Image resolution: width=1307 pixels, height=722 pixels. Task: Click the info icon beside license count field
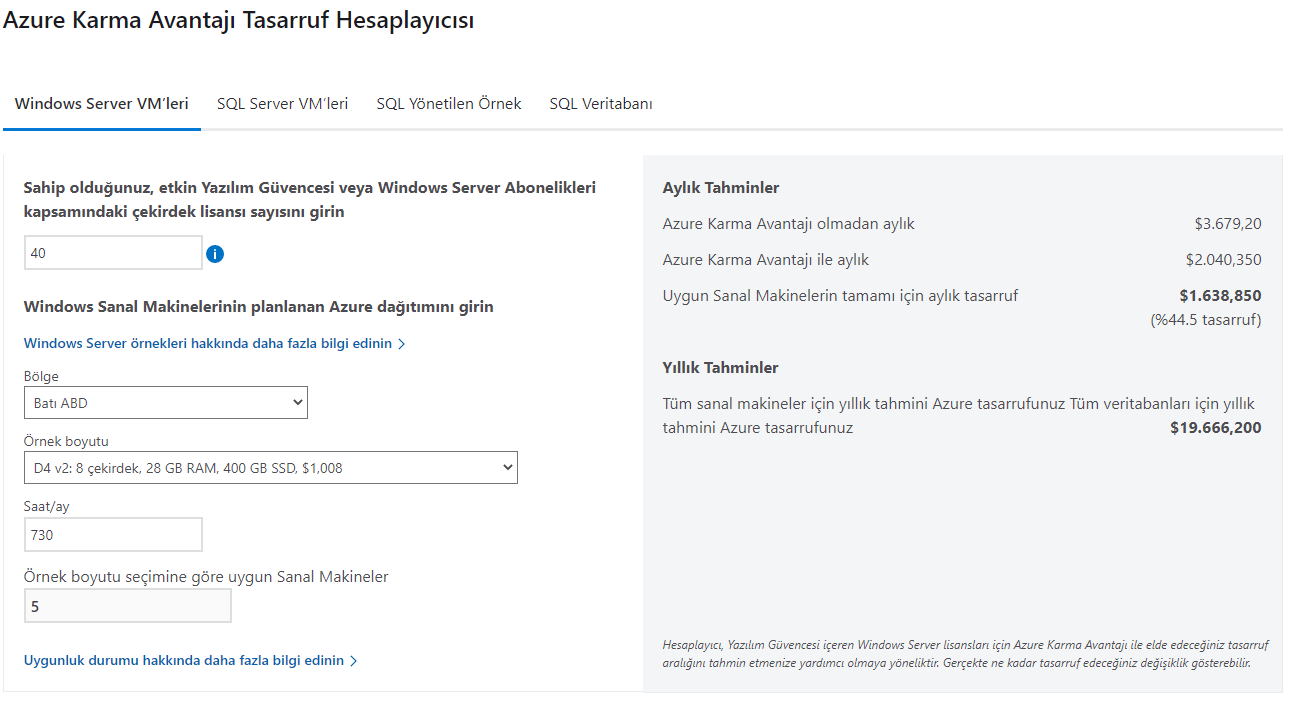point(215,254)
